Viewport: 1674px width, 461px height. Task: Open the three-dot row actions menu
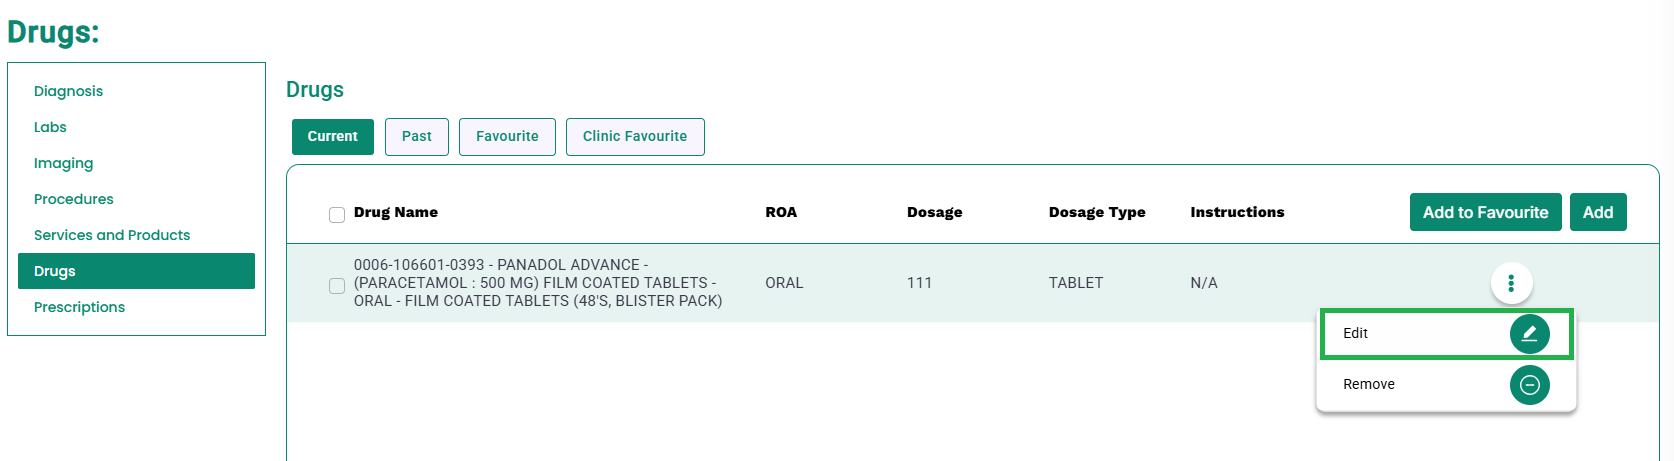click(1511, 283)
